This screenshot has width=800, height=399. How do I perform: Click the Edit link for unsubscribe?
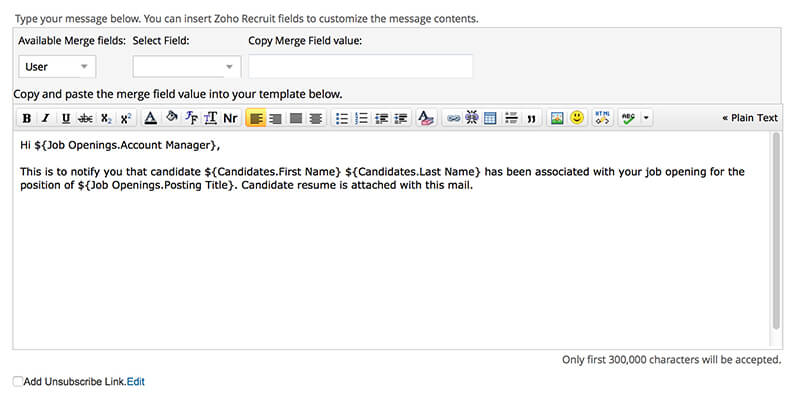coord(136,381)
